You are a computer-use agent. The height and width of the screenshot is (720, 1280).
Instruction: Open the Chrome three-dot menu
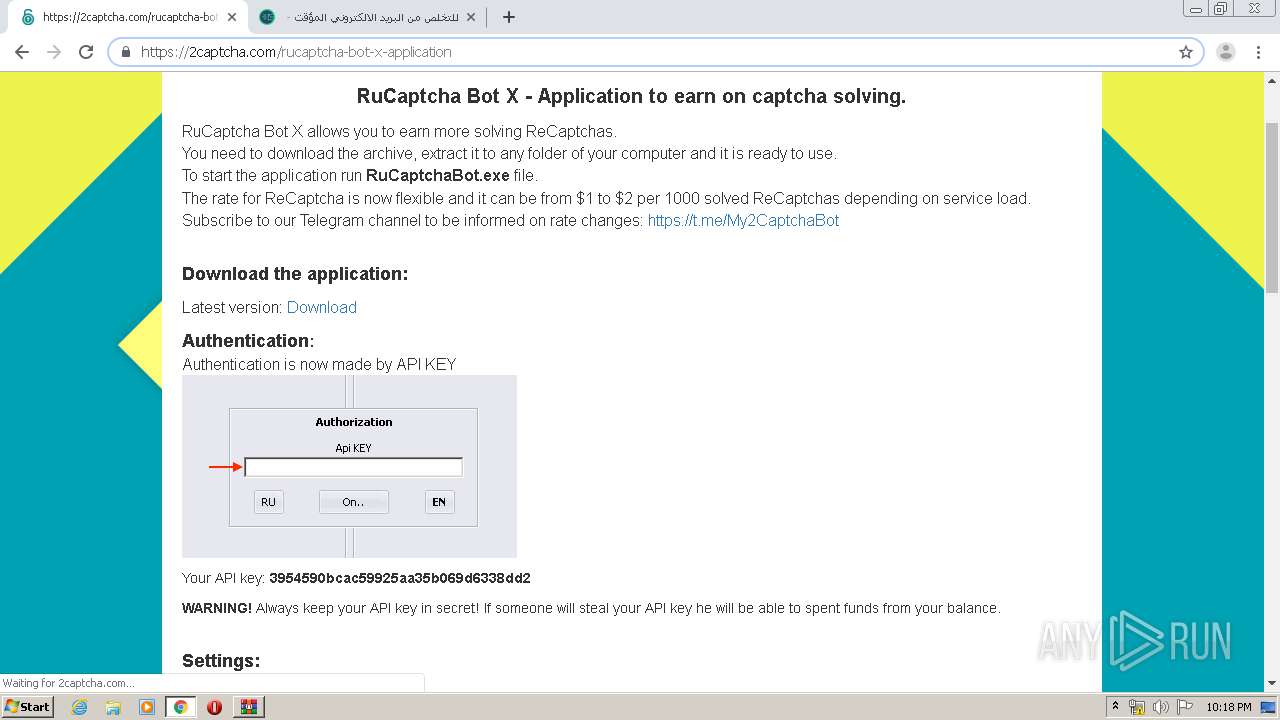coord(1259,52)
